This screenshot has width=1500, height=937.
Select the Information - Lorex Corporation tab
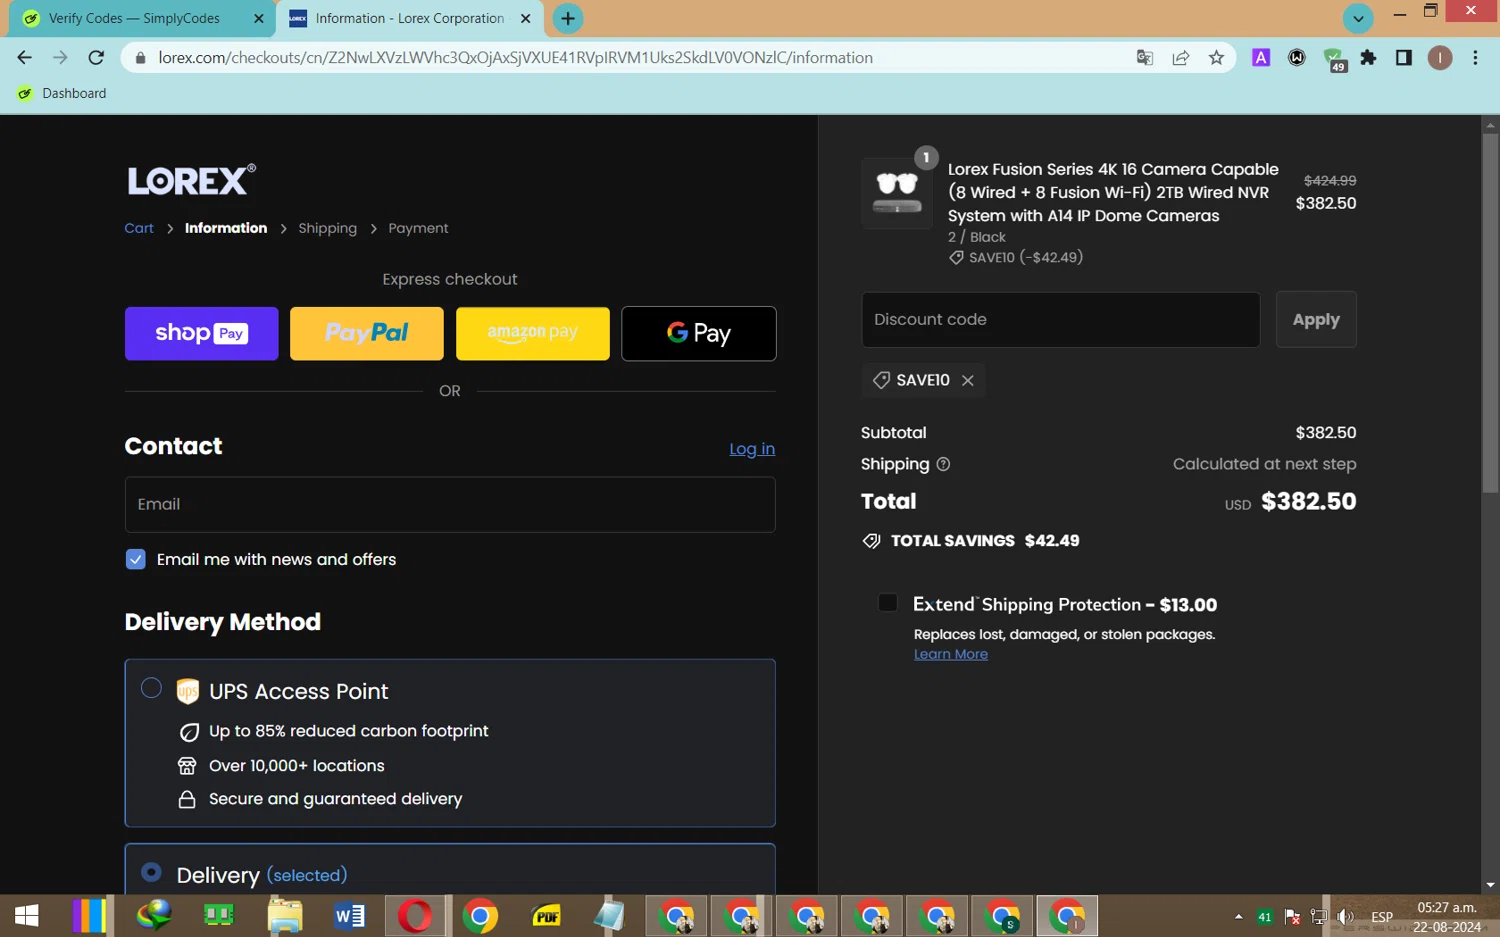tap(410, 18)
